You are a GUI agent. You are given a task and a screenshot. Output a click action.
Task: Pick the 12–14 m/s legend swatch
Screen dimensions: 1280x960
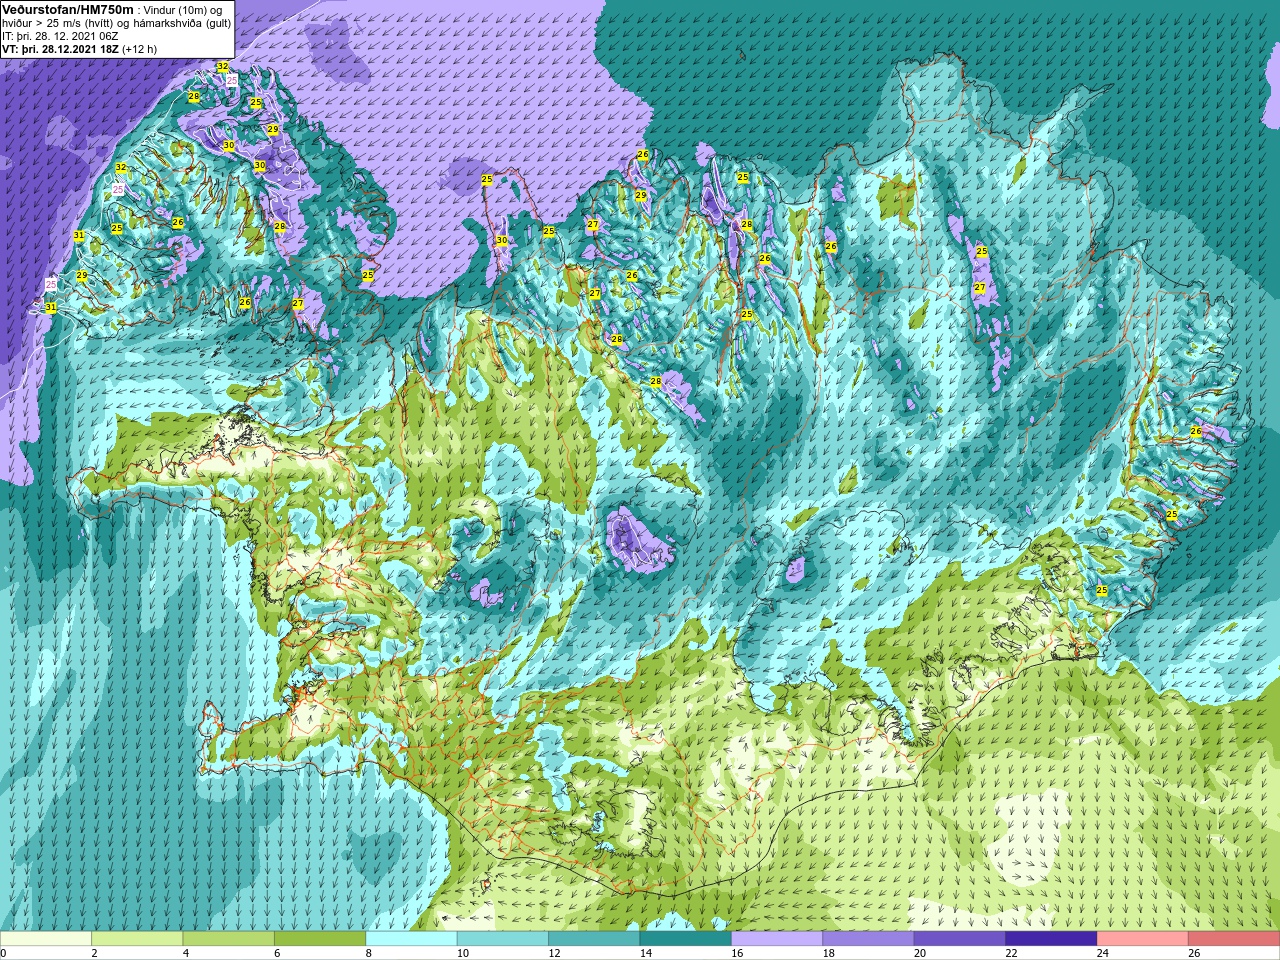click(x=595, y=939)
